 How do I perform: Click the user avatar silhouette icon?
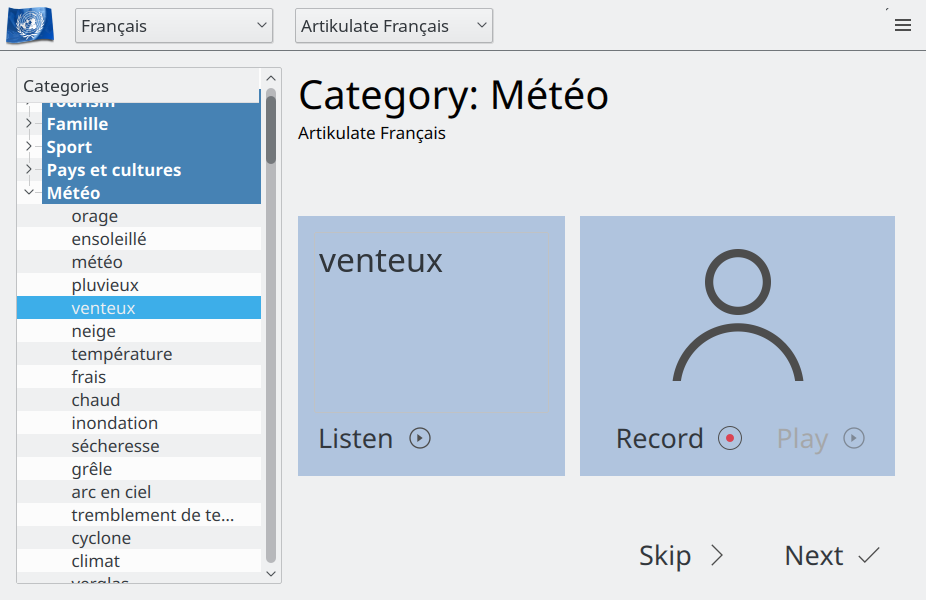click(x=738, y=315)
